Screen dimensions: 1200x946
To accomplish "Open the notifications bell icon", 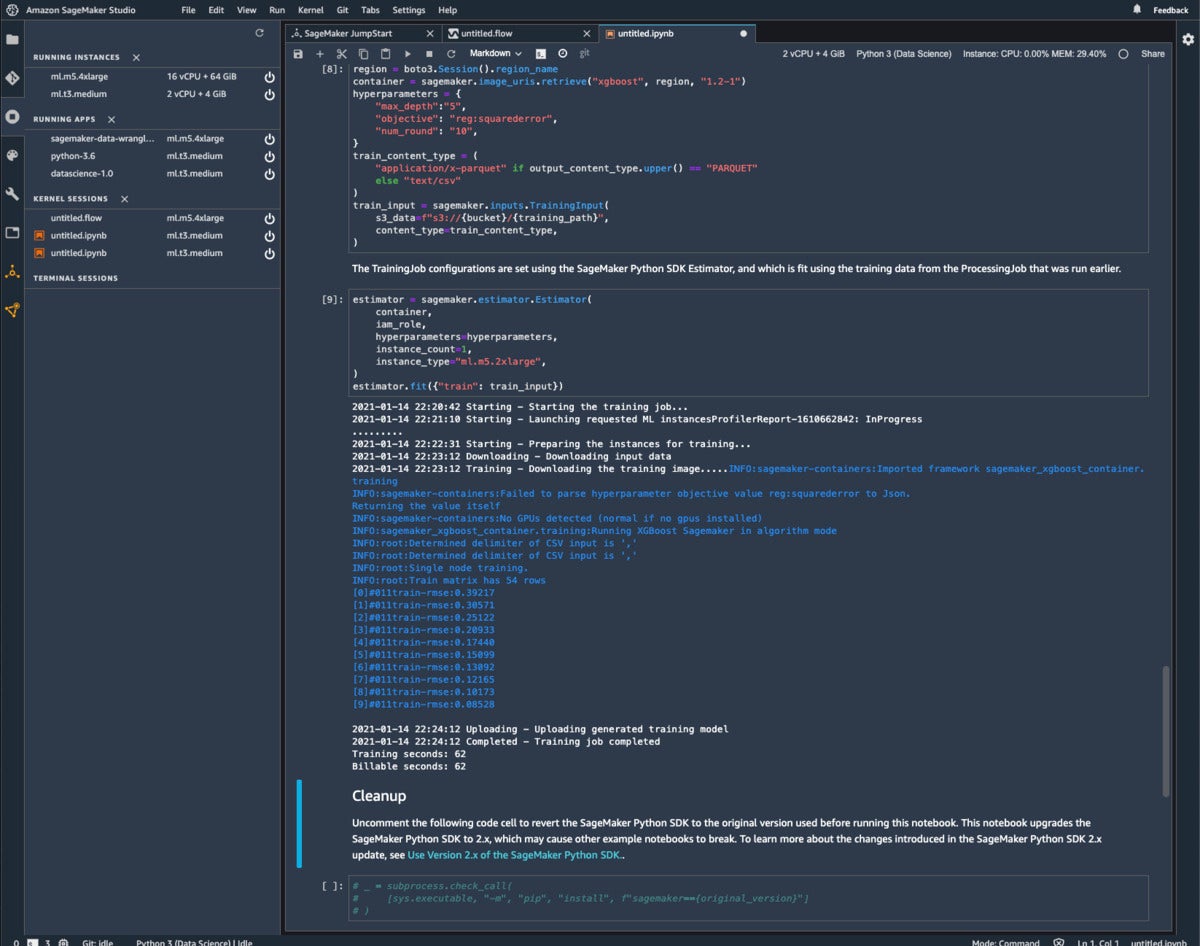I will [1137, 9].
